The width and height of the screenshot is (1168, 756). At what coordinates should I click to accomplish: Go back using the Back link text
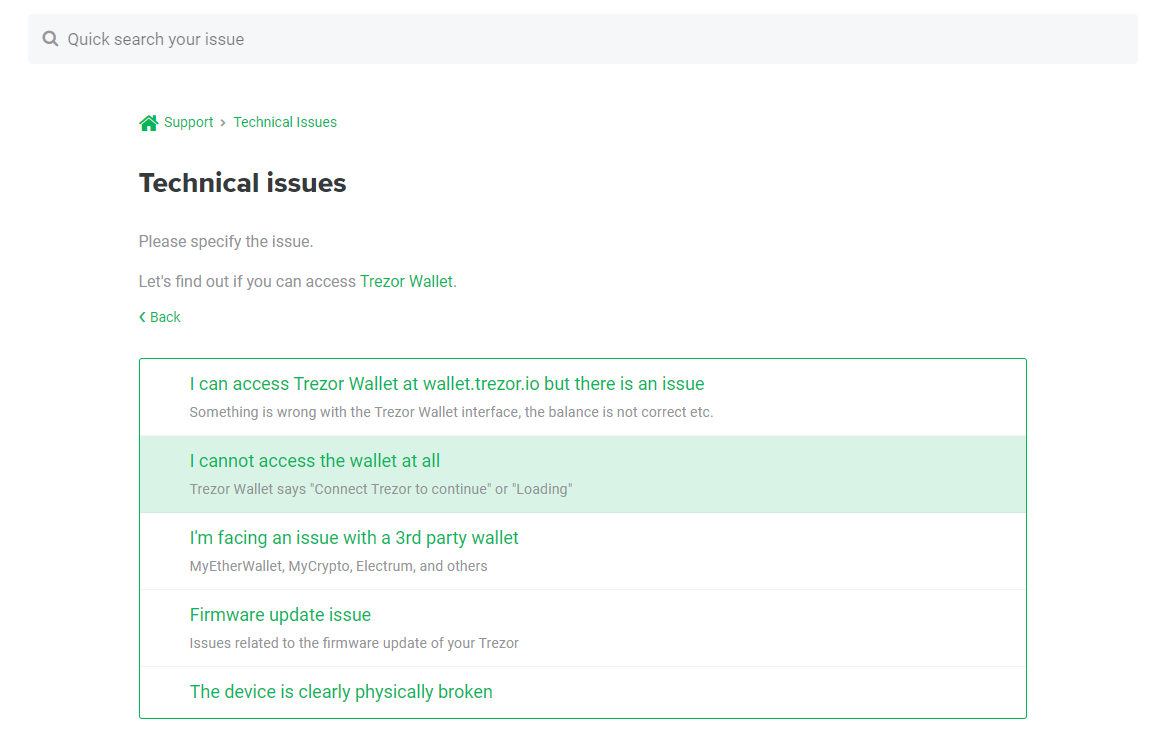[x=165, y=317]
